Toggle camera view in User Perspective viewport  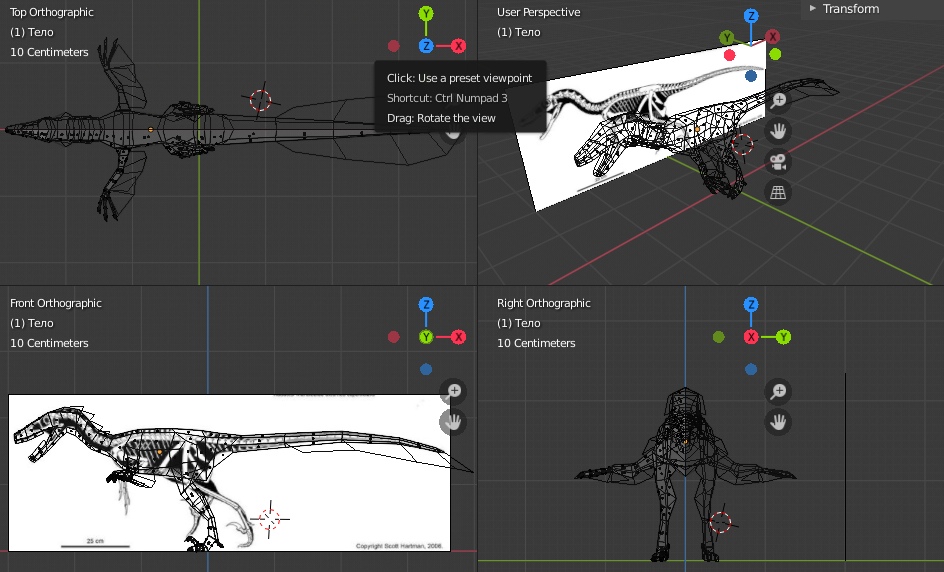778,161
